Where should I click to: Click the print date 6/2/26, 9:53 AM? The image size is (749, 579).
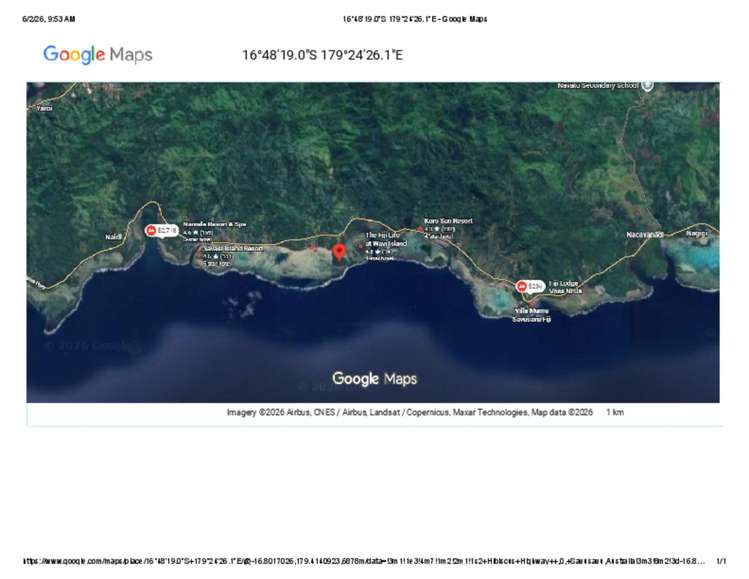pos(49,19)
